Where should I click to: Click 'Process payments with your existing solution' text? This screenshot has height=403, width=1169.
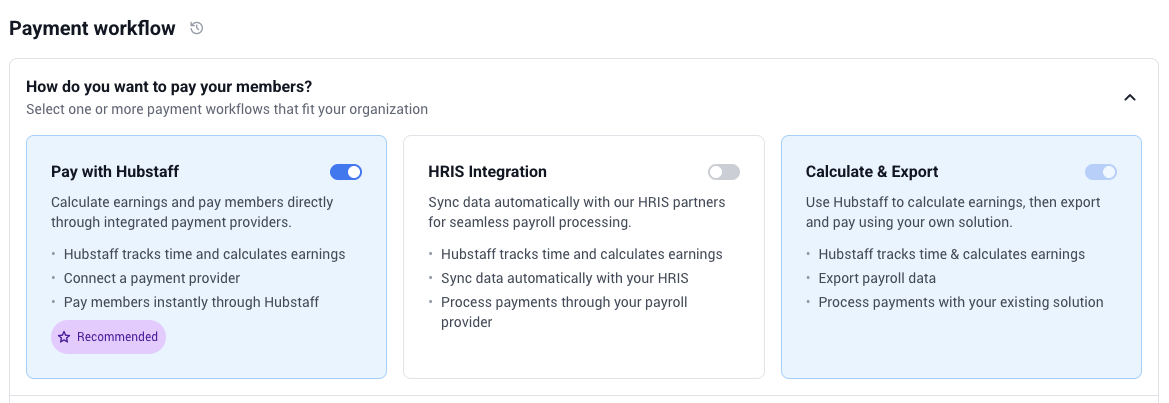coord(961,302)
